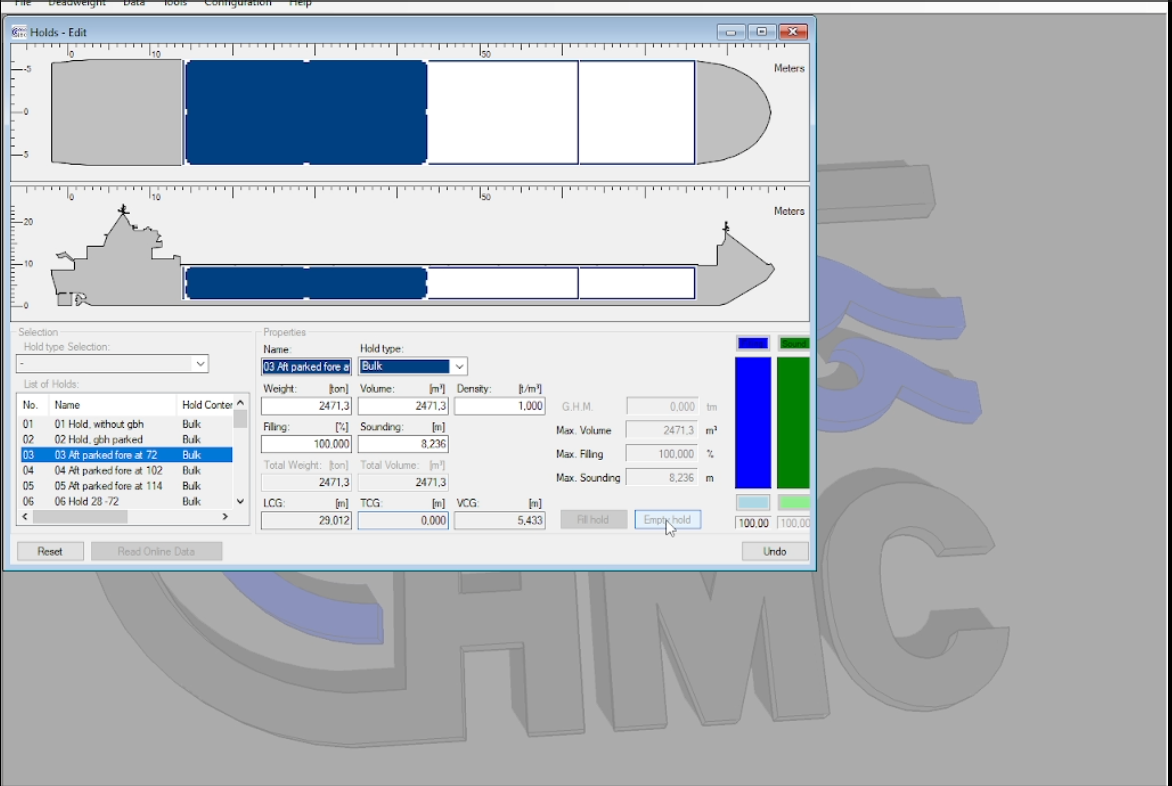The width and height of the screenshot is (1172, 786).
Task: Click the Read Online Data button
Action: 156,551
